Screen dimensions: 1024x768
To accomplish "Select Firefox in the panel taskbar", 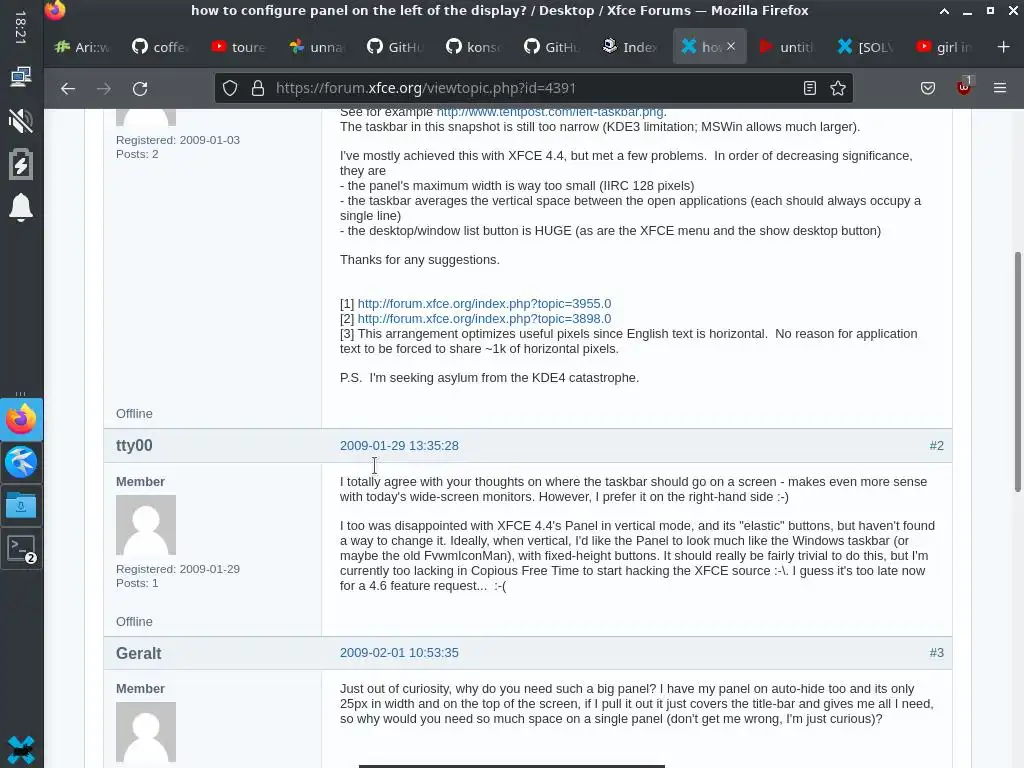I will (21, 419).
